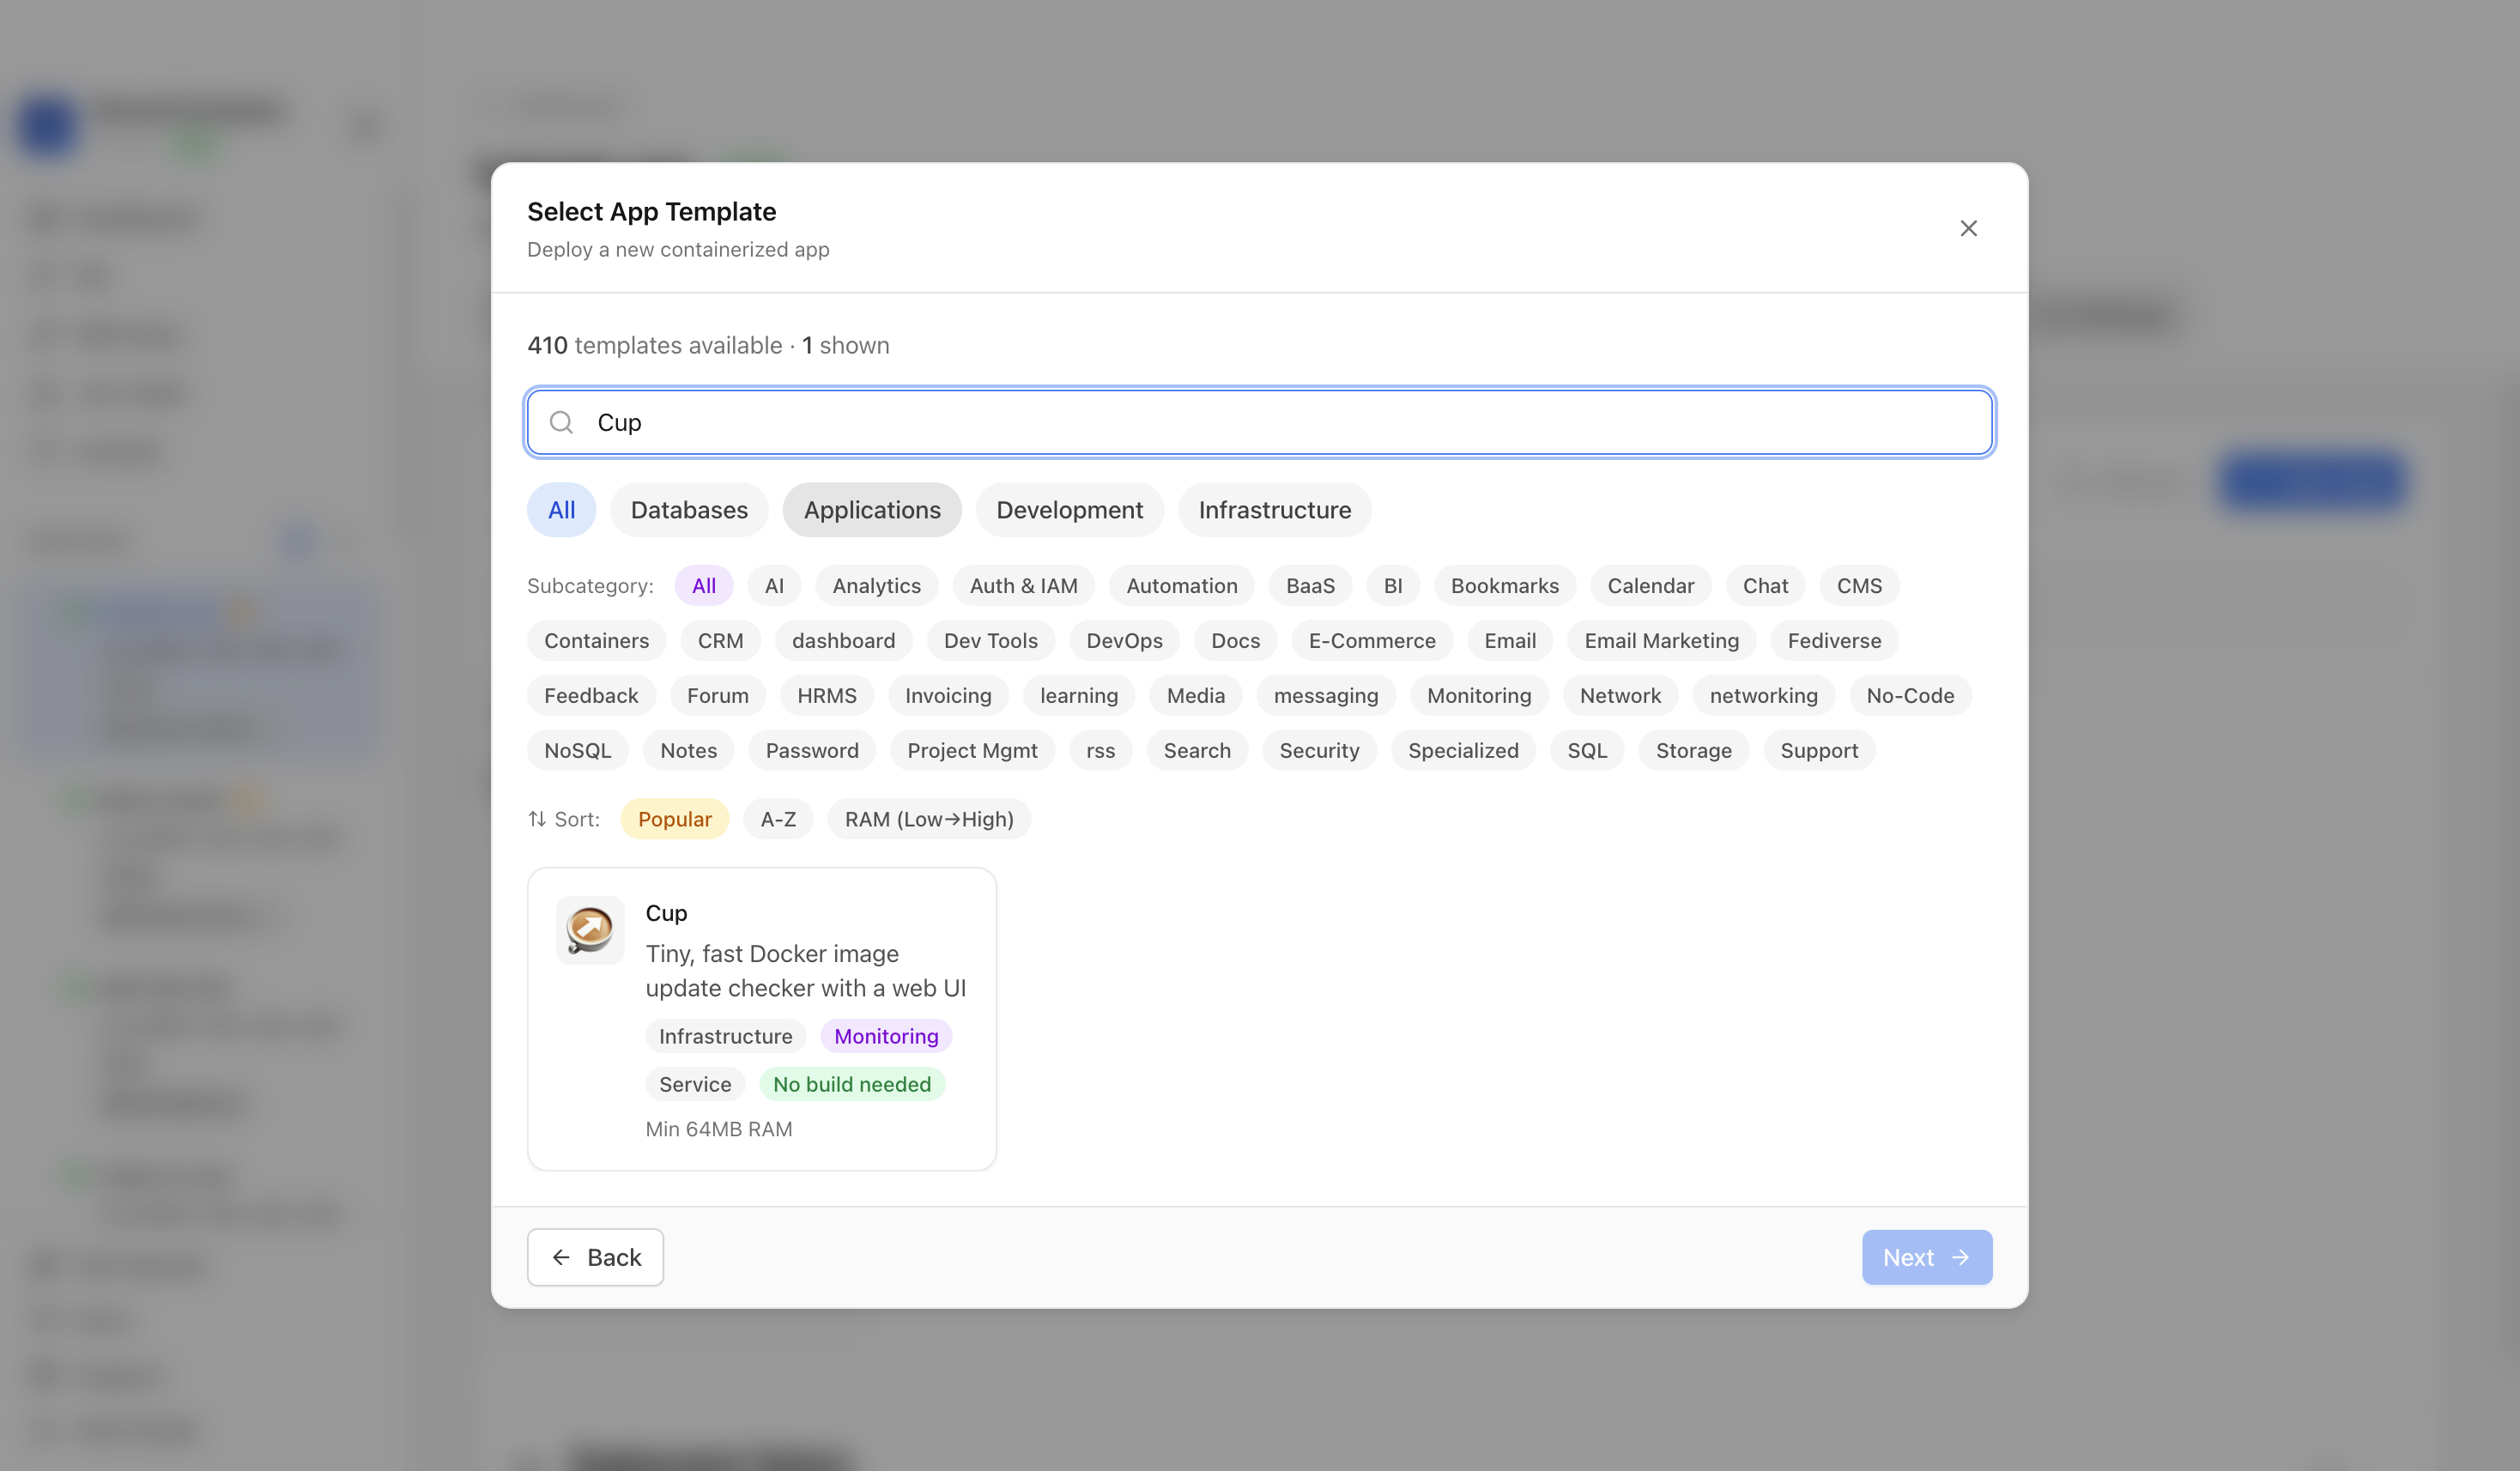Click the sort arrows icon
The image size is (2520, 1471).
coord(537,819)
